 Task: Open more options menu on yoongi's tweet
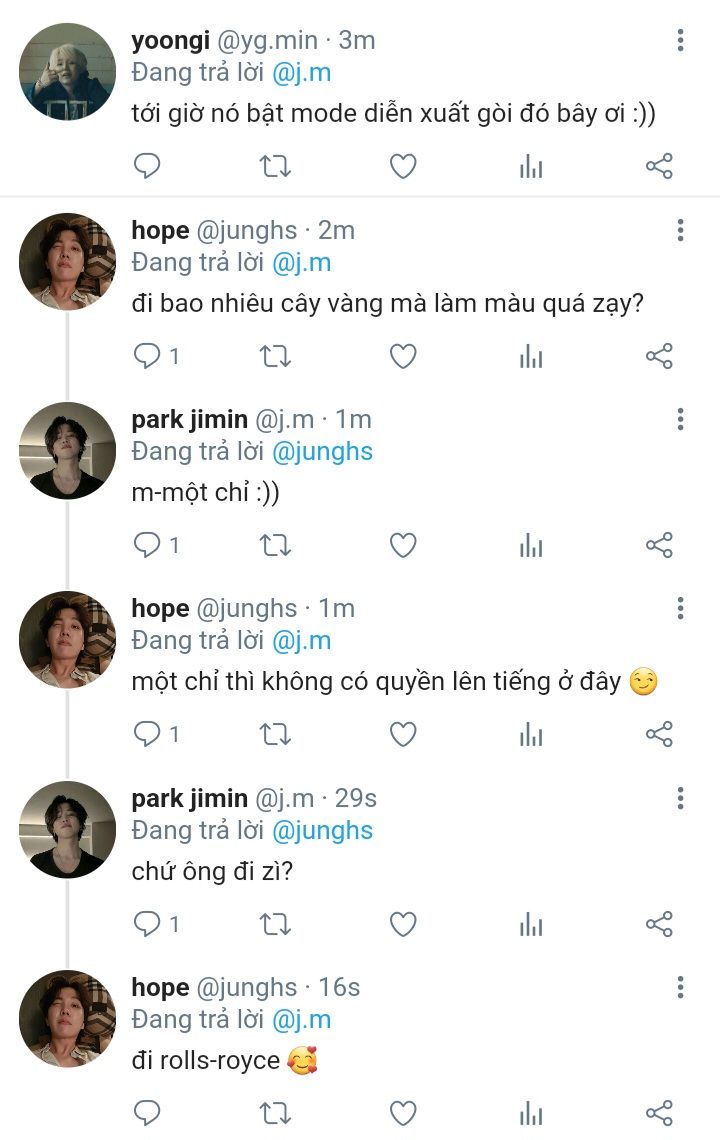coord(680,41)
